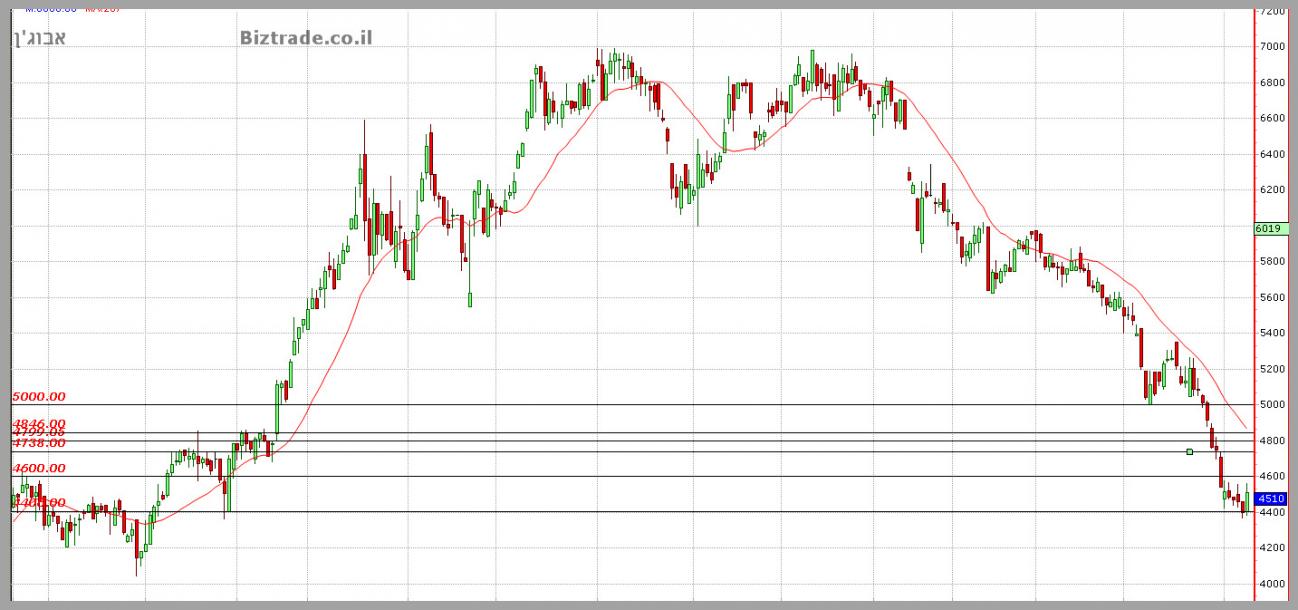Click the 4200 tick on price axis
1298x610 pixels.
pyautogui.click(x=1273, y=548)
